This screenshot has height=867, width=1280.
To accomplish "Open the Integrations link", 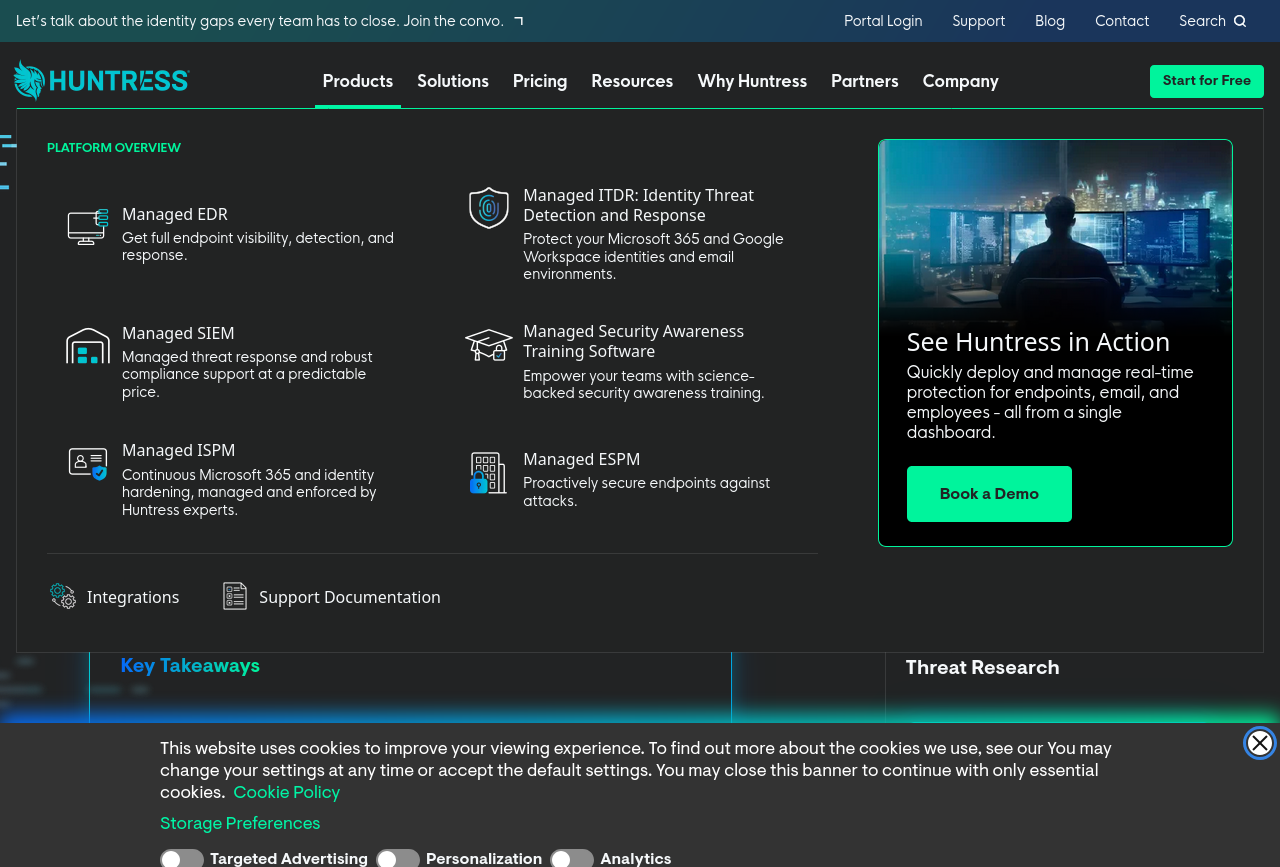I will 133,597.
